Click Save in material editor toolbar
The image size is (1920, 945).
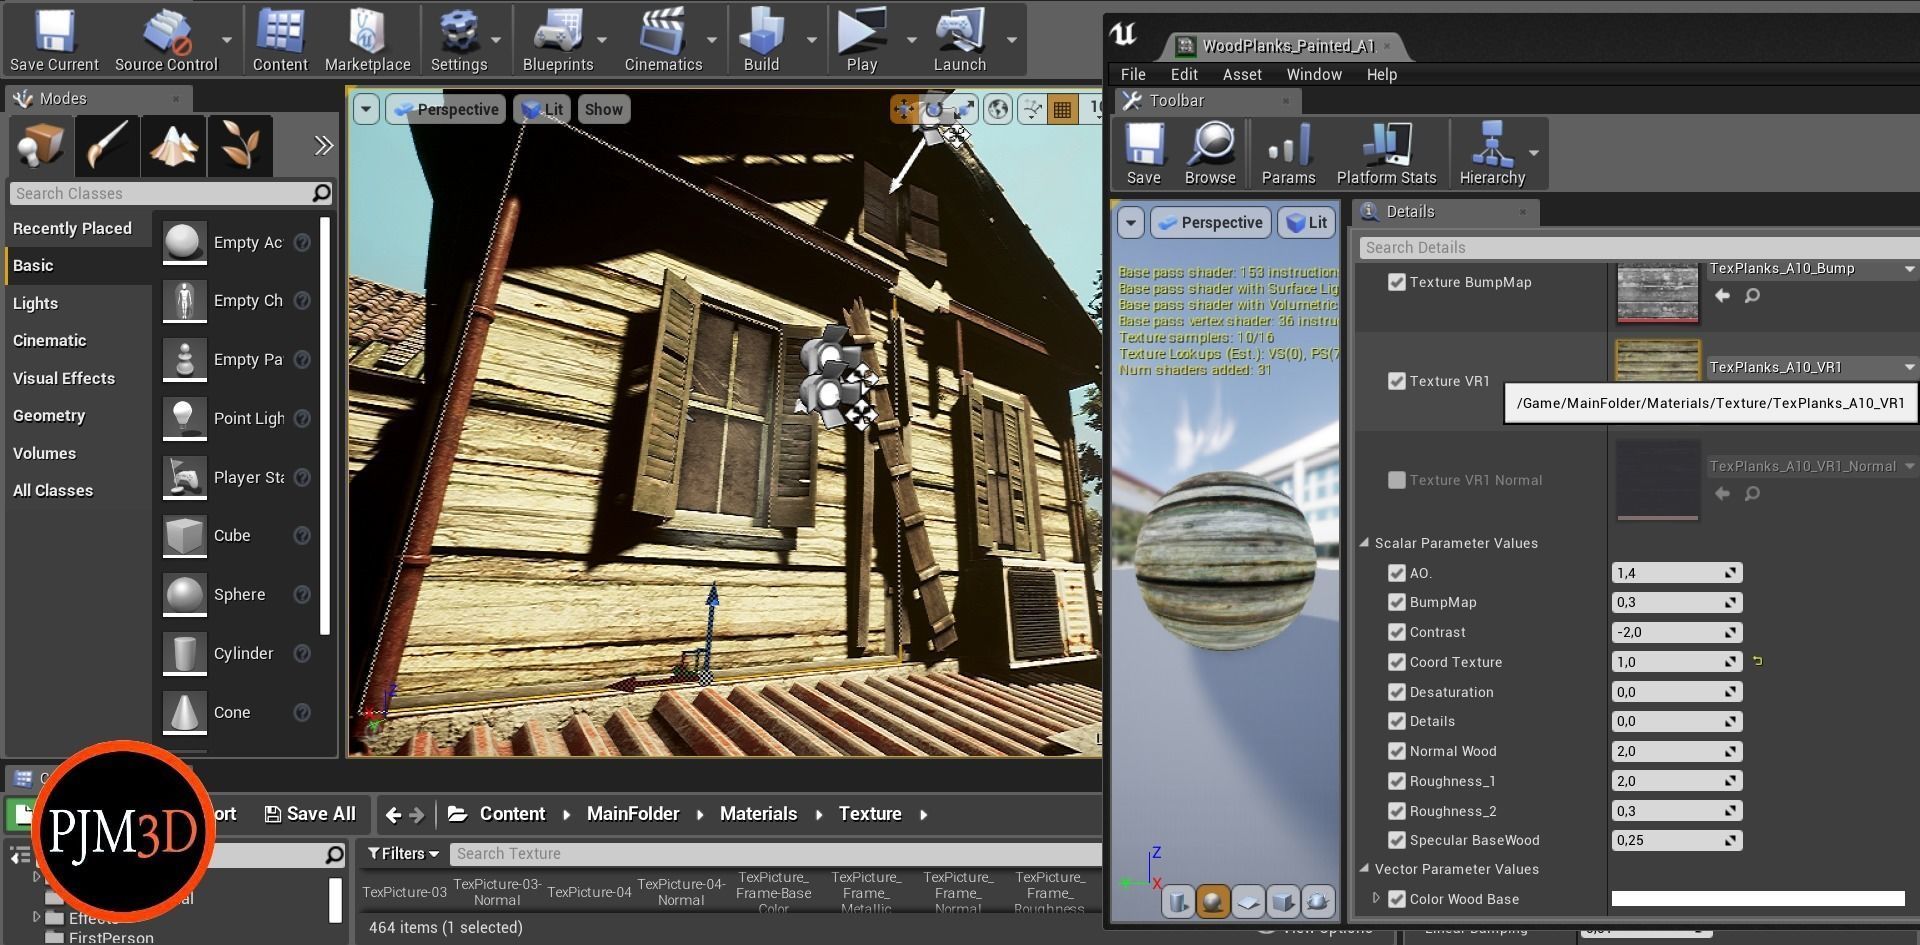[1144, 154]
